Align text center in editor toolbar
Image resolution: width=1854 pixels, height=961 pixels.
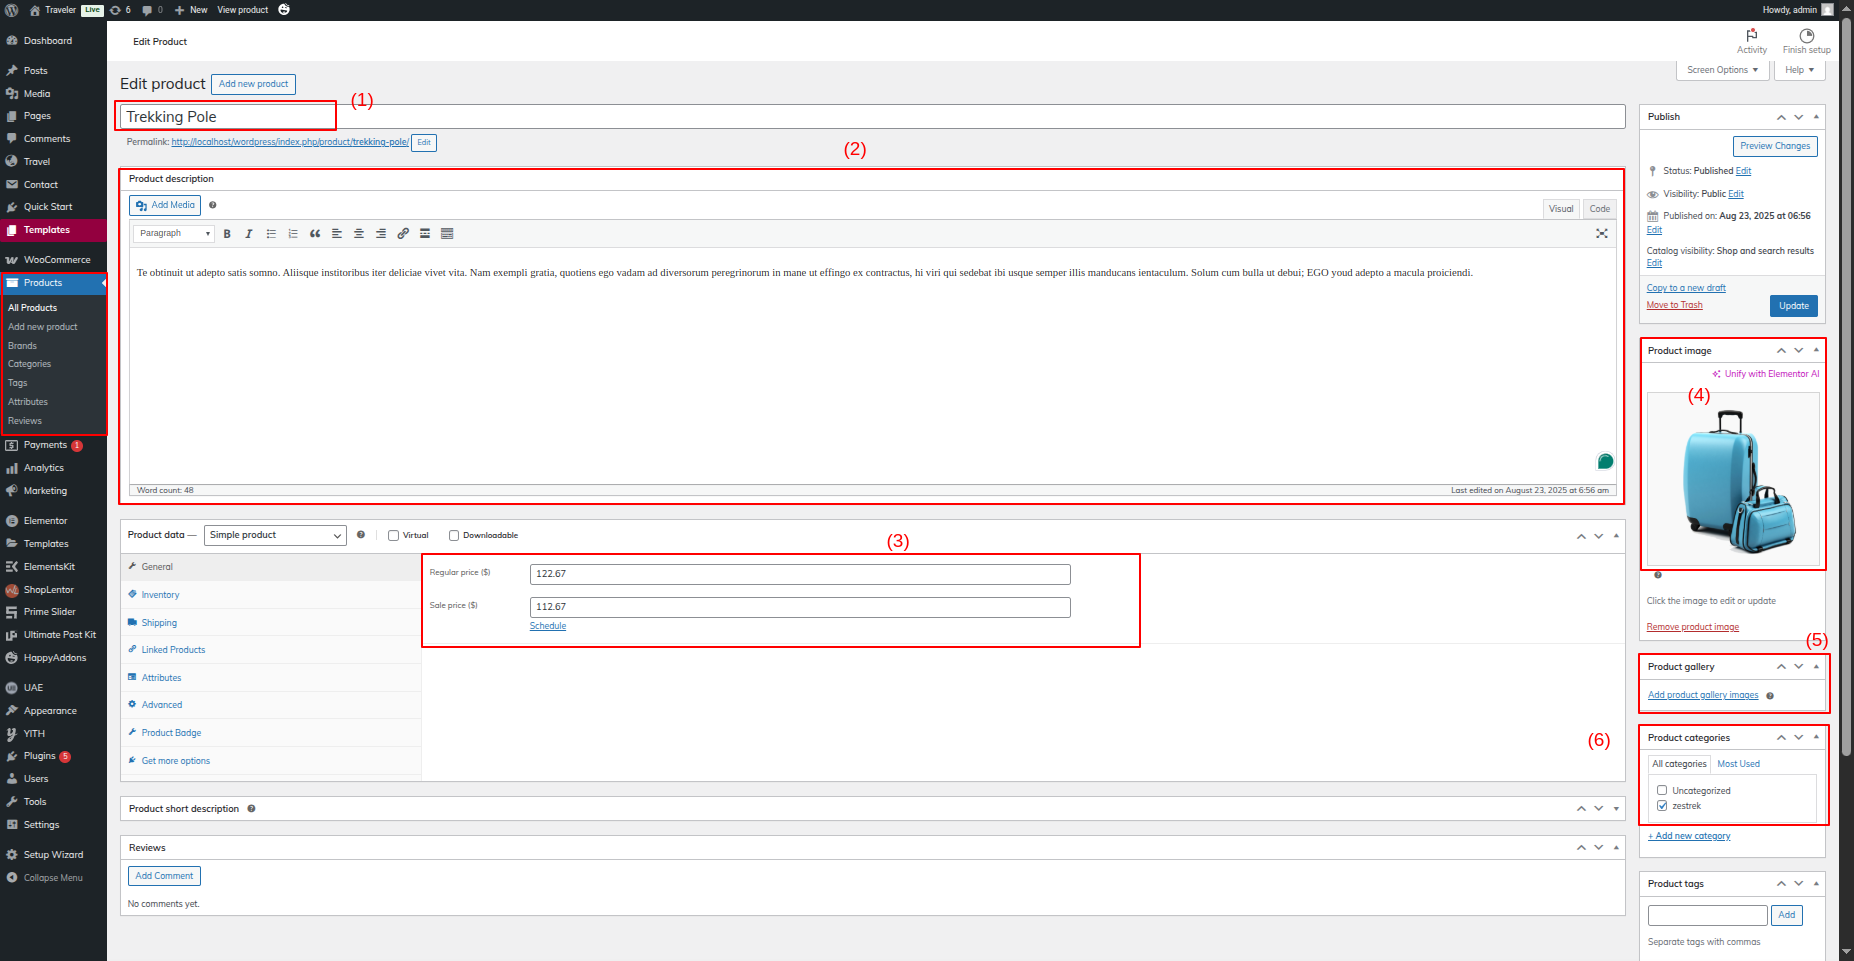tap(359, 234)
